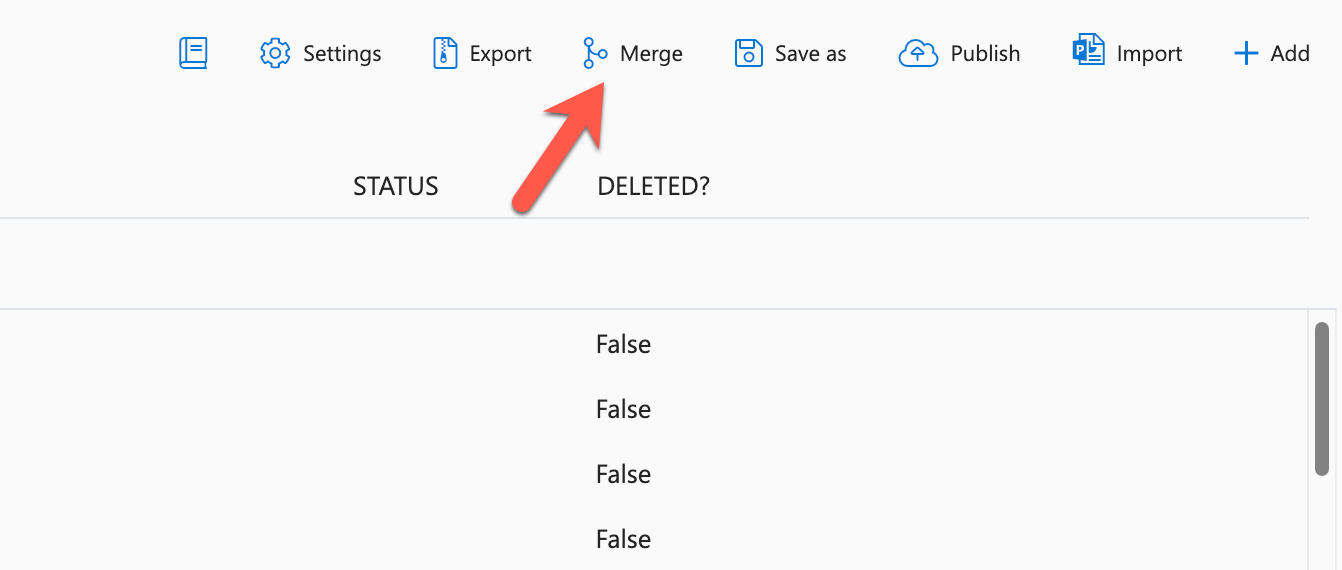Click the Save as floppy disk icon

[749, 53]
